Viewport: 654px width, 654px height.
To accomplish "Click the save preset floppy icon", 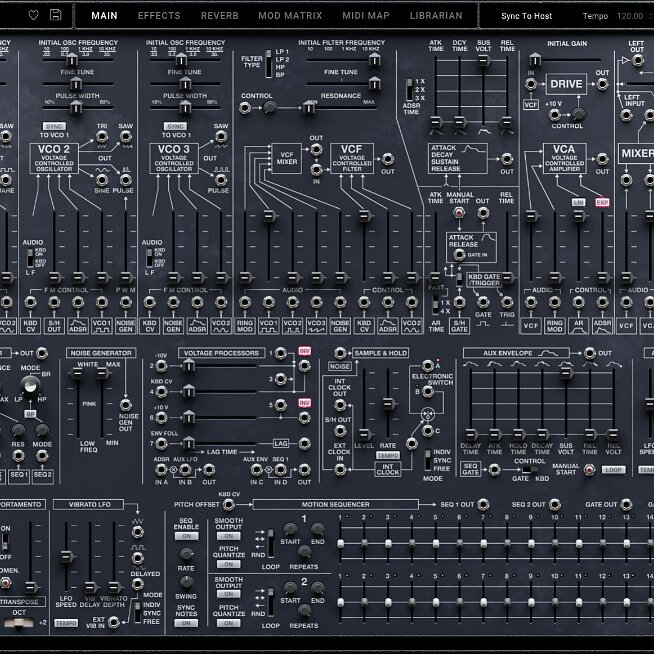I will 55,15.
